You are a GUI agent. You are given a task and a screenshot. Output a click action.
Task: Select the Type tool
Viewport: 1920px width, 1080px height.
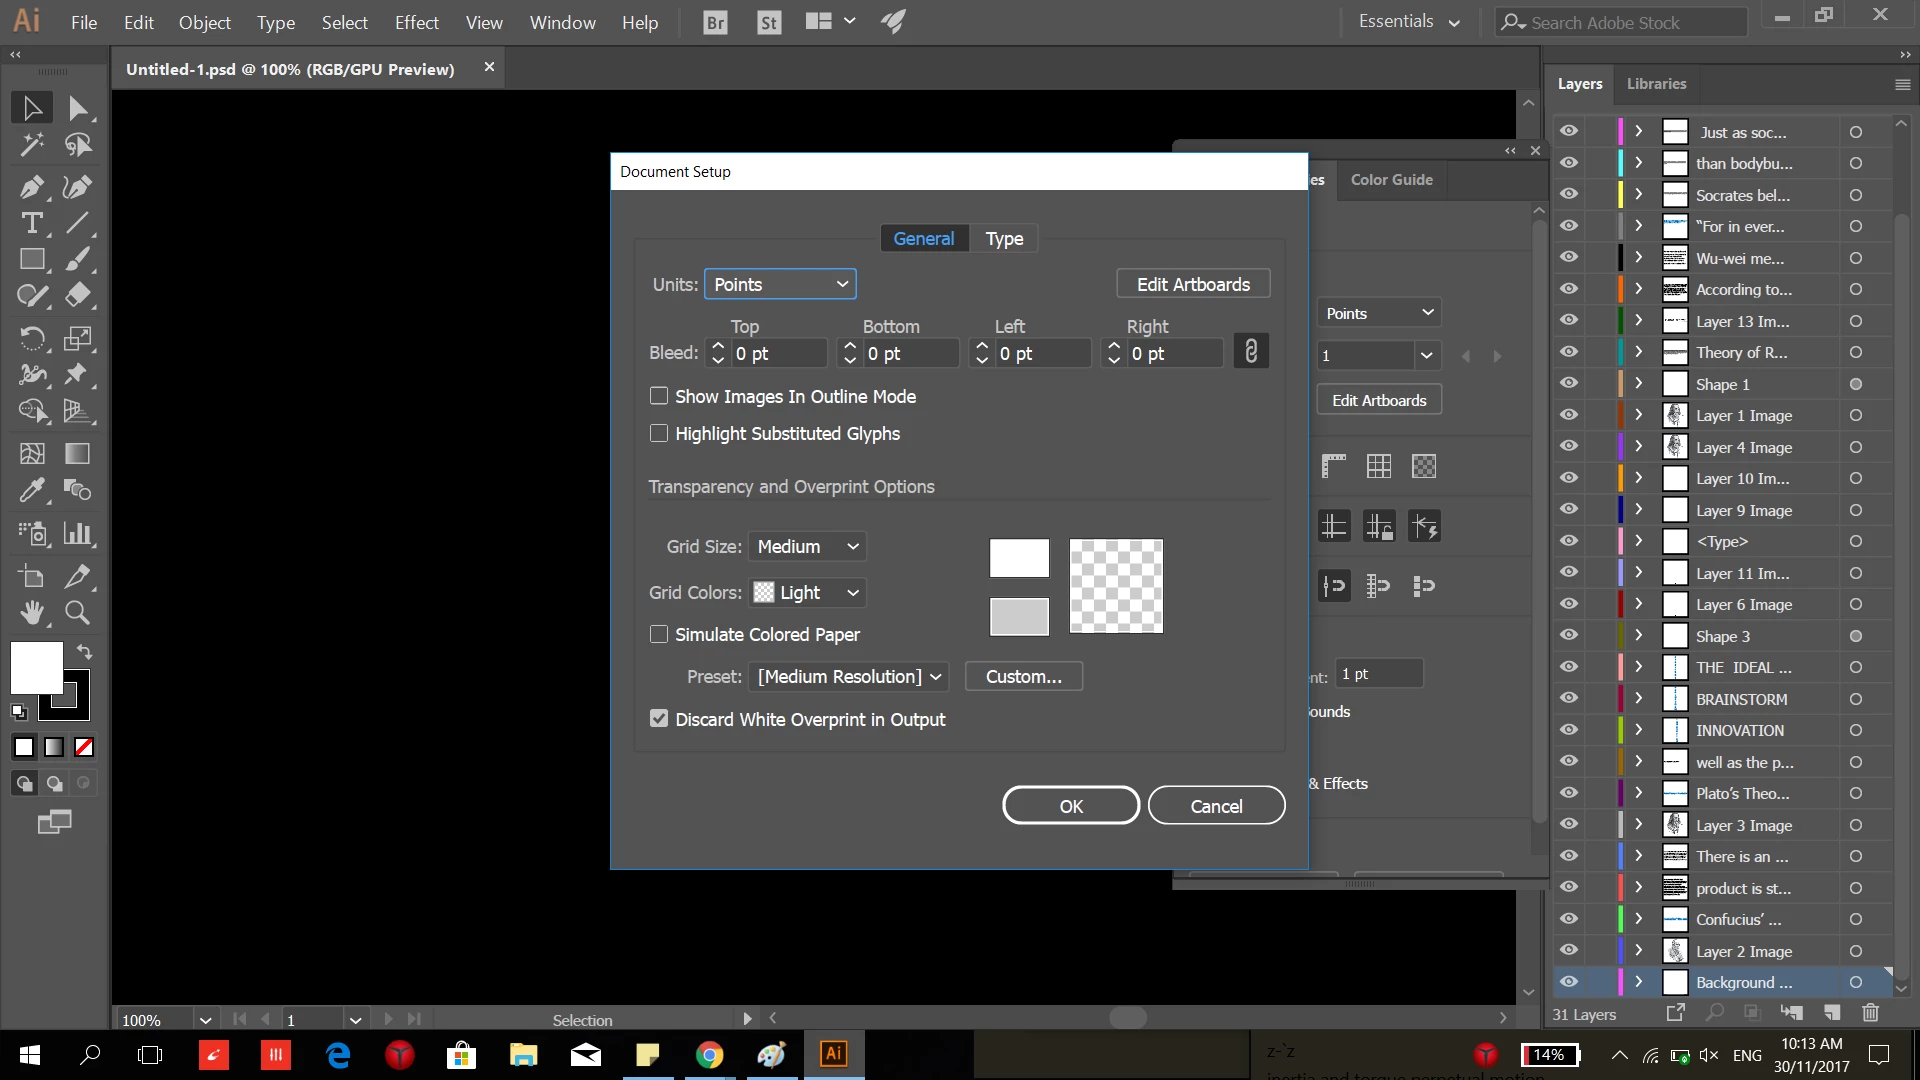point(31,224)
